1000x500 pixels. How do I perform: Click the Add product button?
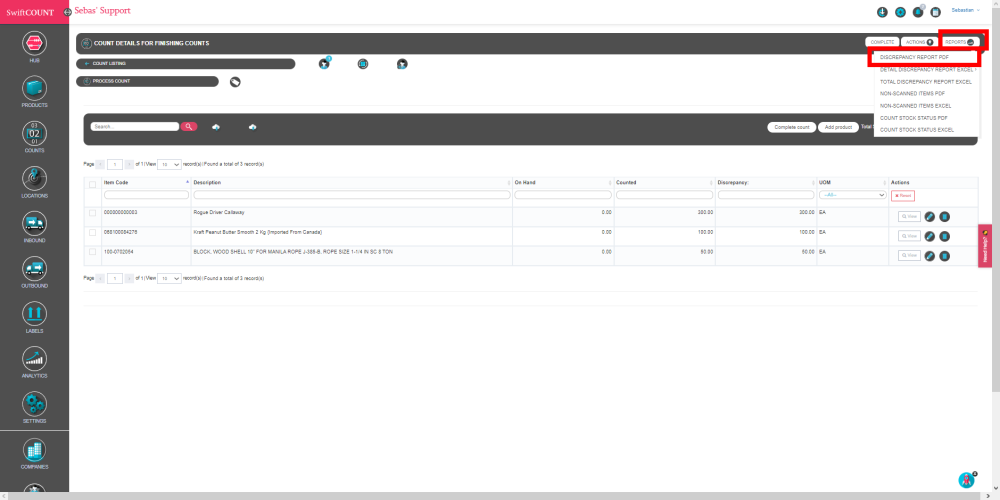pyautogui.click(x=838, y=128)
